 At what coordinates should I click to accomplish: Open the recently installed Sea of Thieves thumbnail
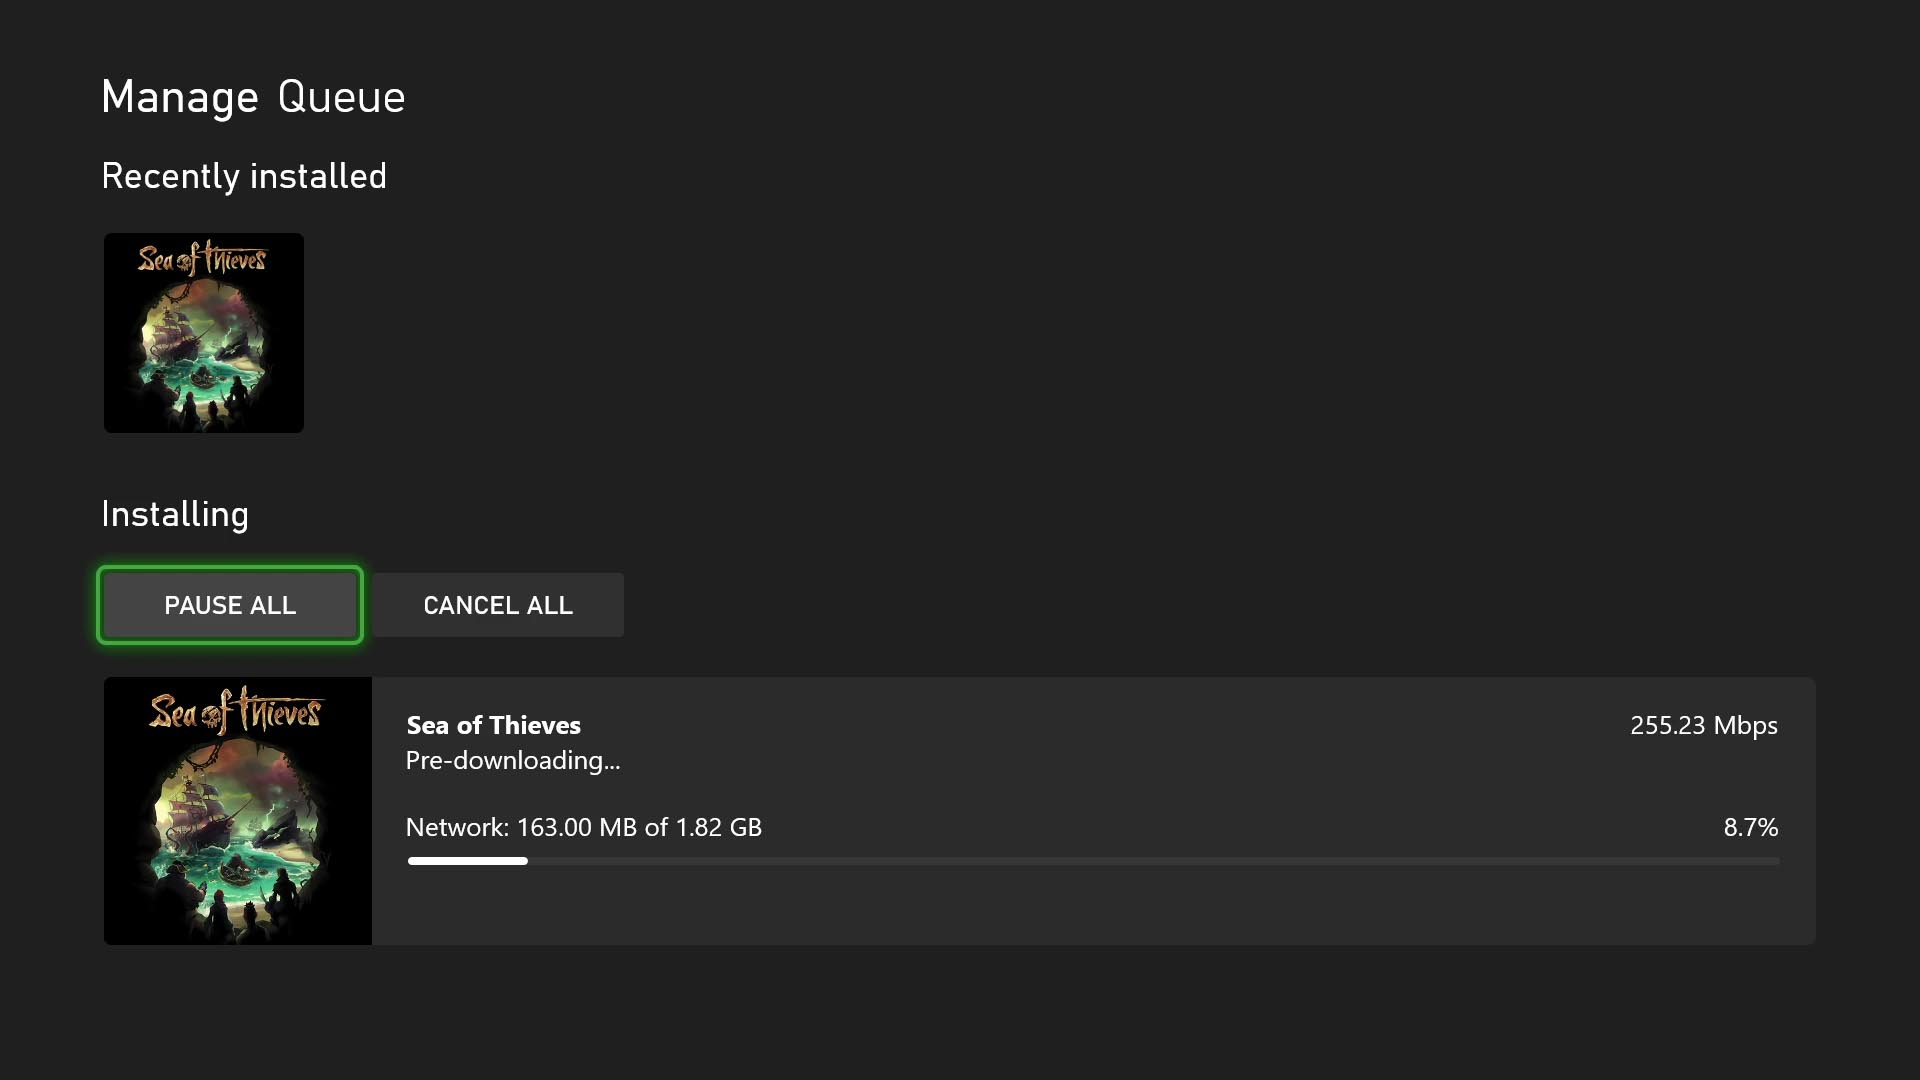pyautogui.click(x=203, y=333)
